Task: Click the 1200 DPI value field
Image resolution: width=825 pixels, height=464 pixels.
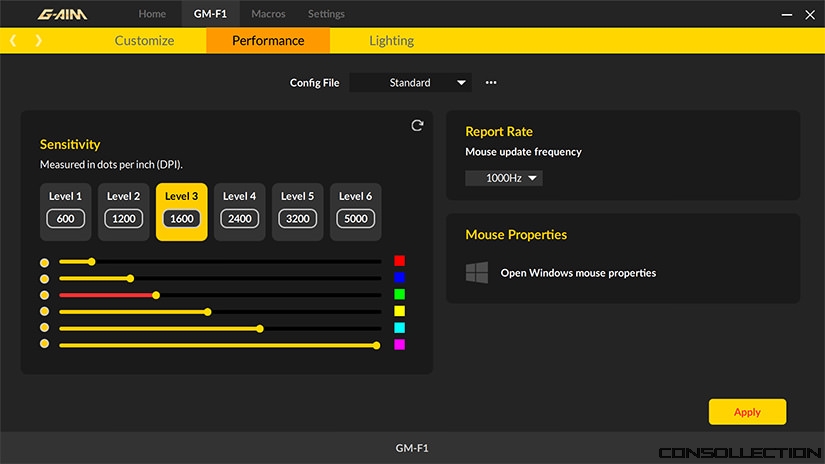Action: [124, 218]
